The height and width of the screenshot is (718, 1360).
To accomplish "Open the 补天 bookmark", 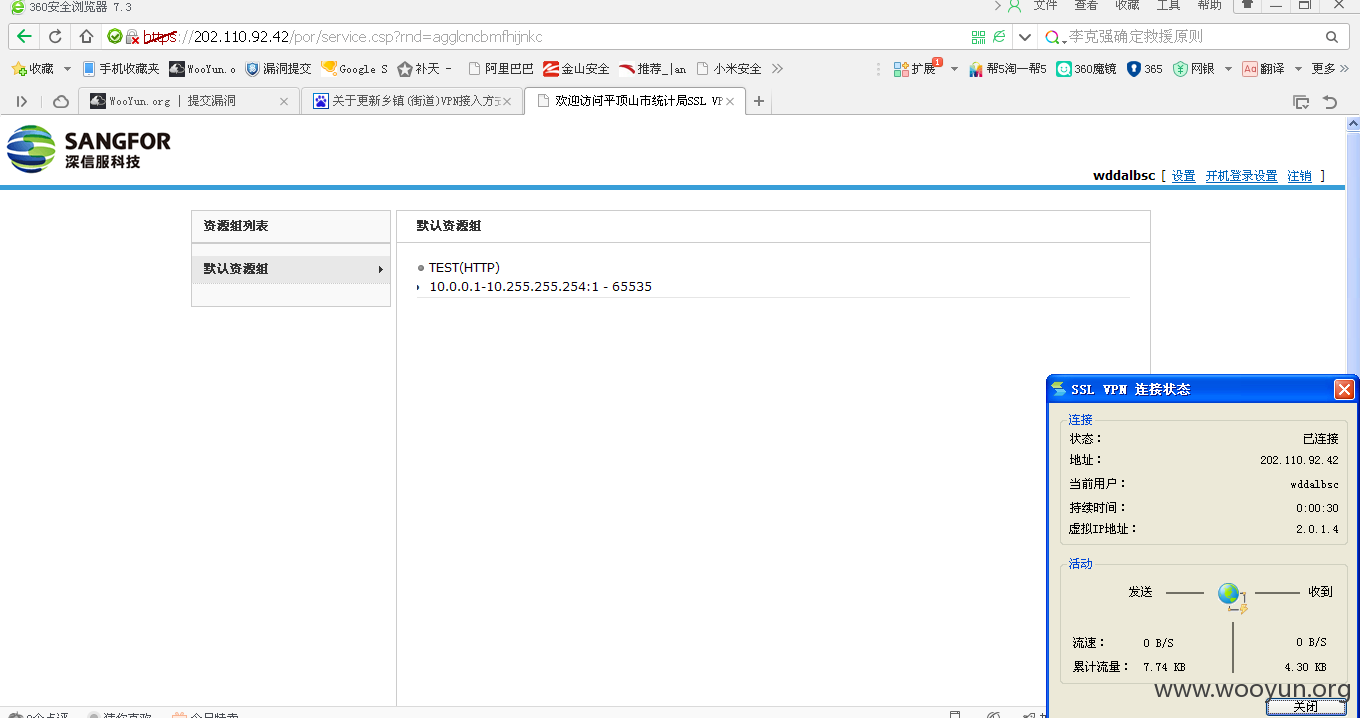I will 425,69.
